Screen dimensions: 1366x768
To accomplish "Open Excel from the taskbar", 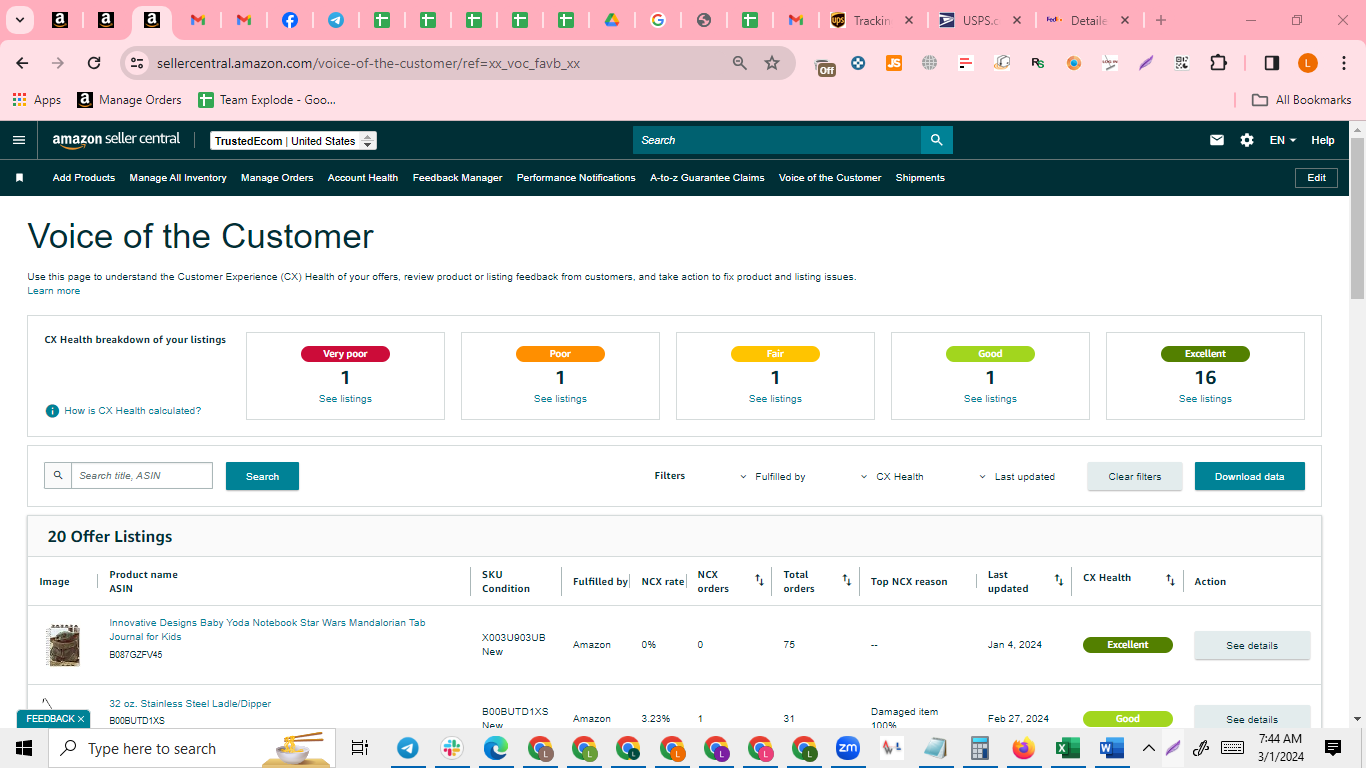I will 1068,748.
